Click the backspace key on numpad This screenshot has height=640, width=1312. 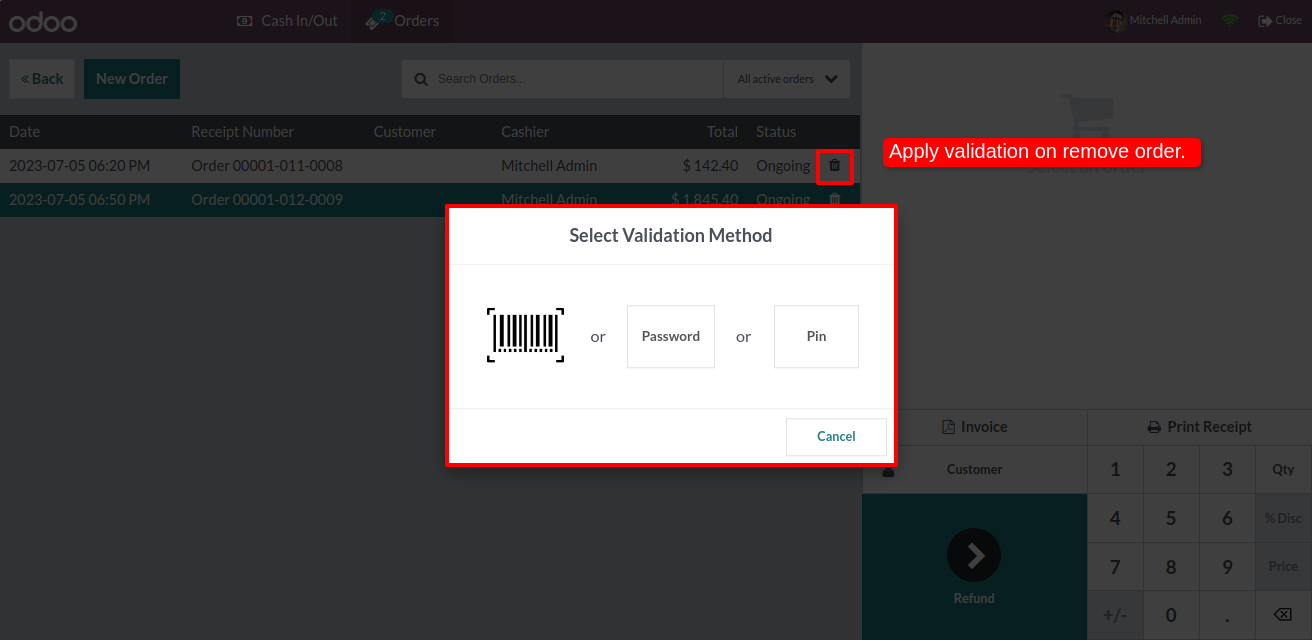pos(1282,614)
